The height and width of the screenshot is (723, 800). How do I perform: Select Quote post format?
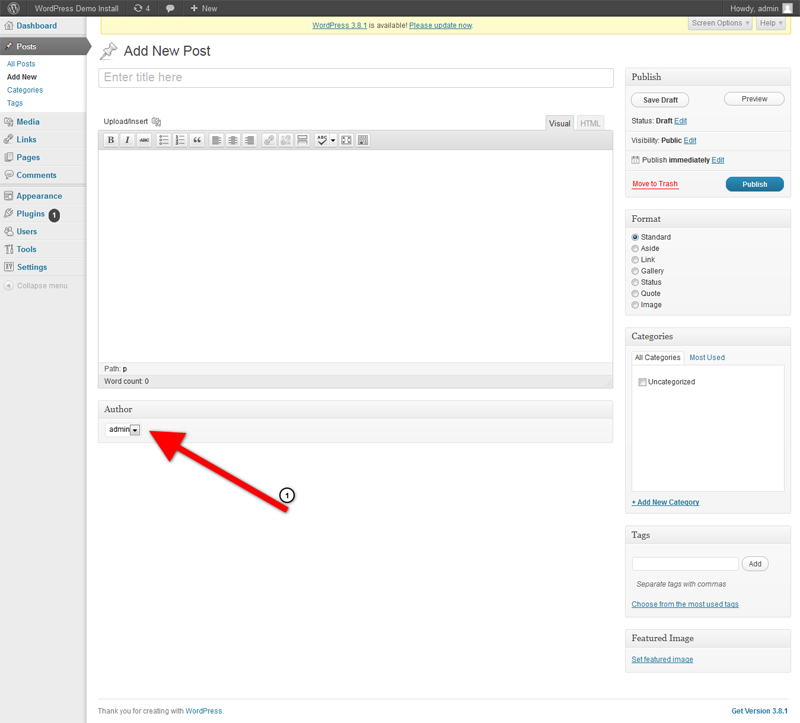click(x=635, y=293)
